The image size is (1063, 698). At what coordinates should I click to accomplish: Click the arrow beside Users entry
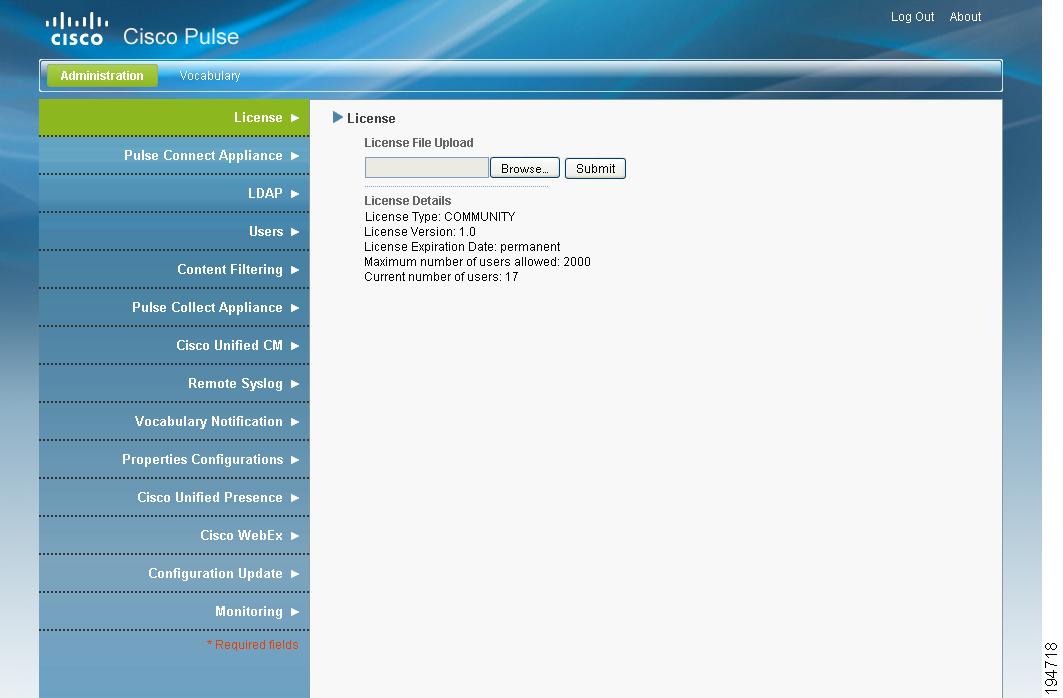293,231
